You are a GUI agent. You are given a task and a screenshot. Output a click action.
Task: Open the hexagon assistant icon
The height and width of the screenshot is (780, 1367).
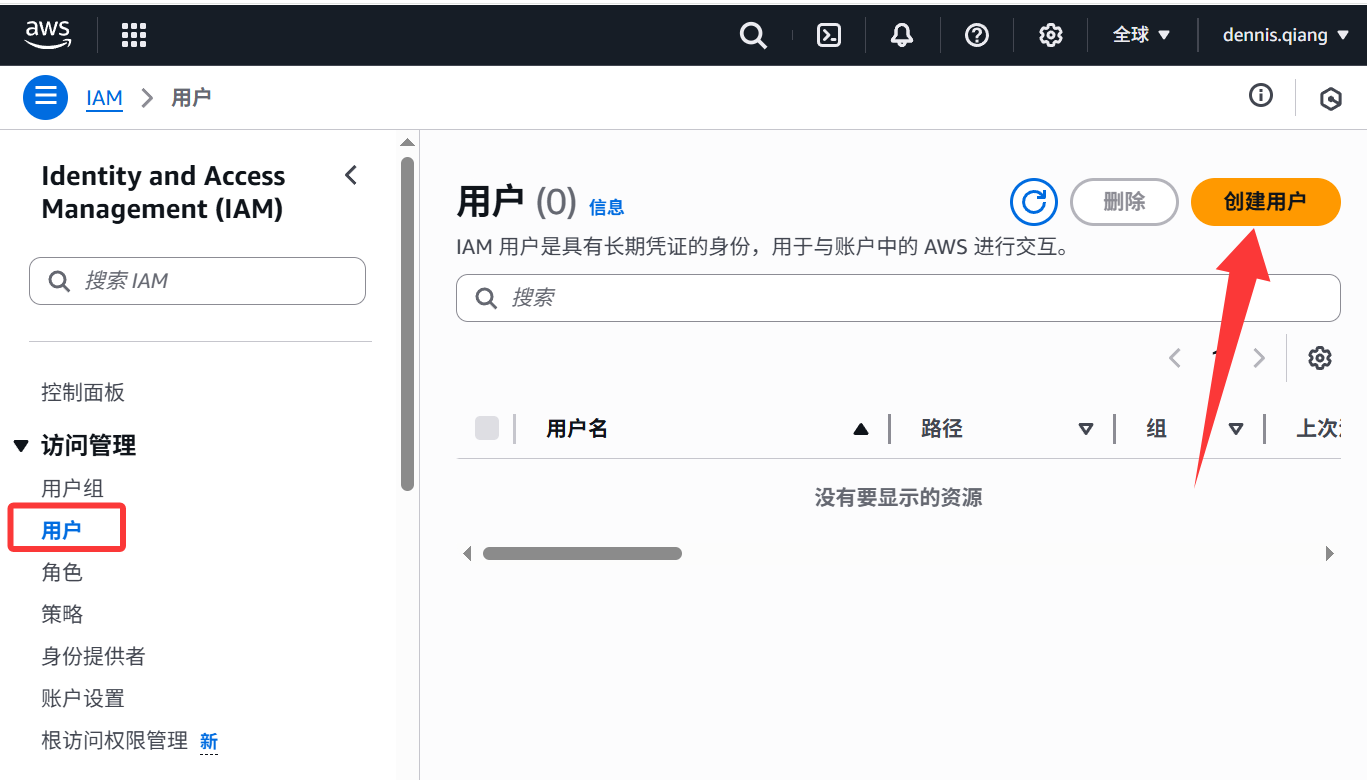tap(1330, 98)
